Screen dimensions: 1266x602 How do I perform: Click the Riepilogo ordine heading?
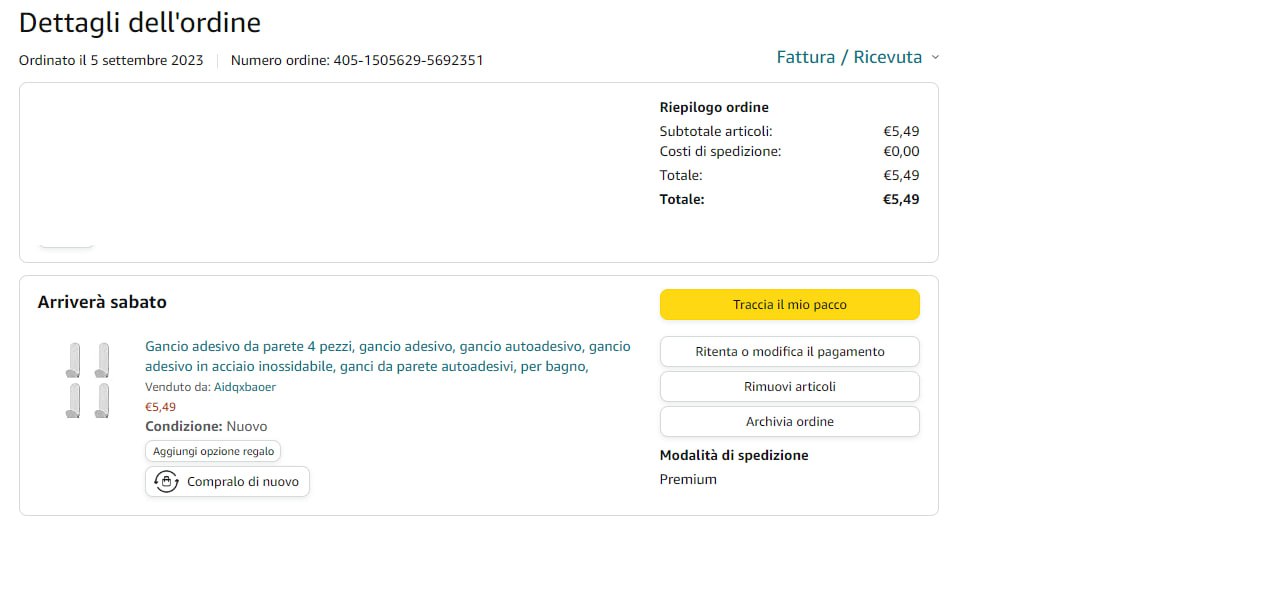click(x=714, y=107)
